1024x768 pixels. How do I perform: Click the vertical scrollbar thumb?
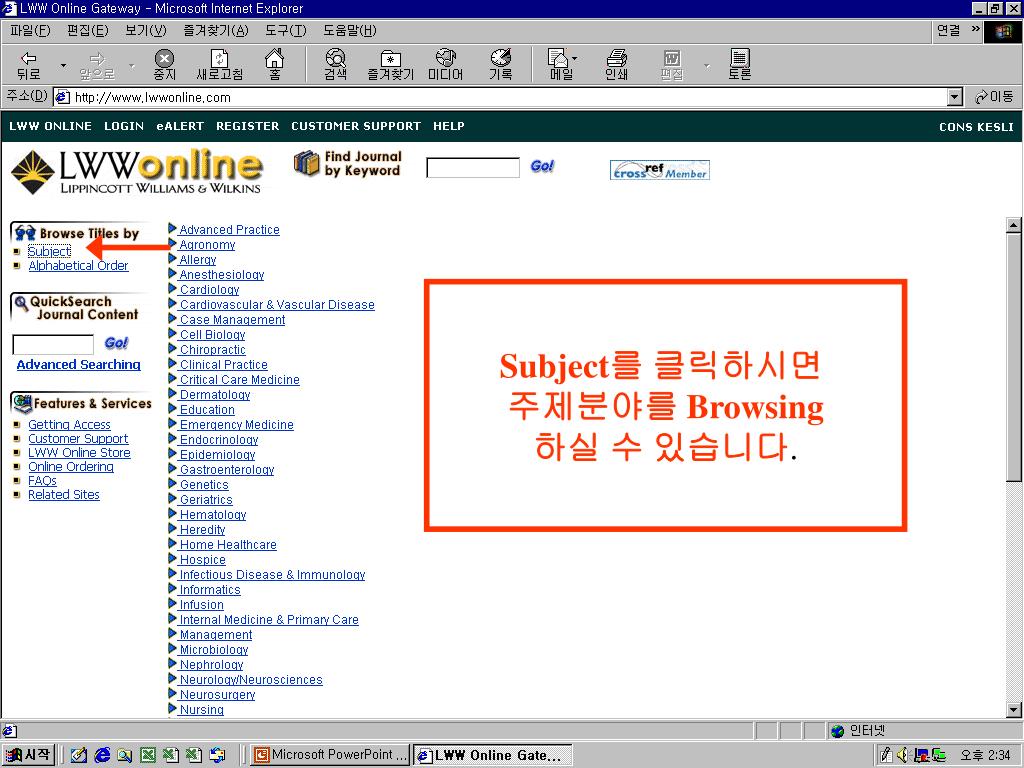pyautogui.click(x=1014, y=357)
